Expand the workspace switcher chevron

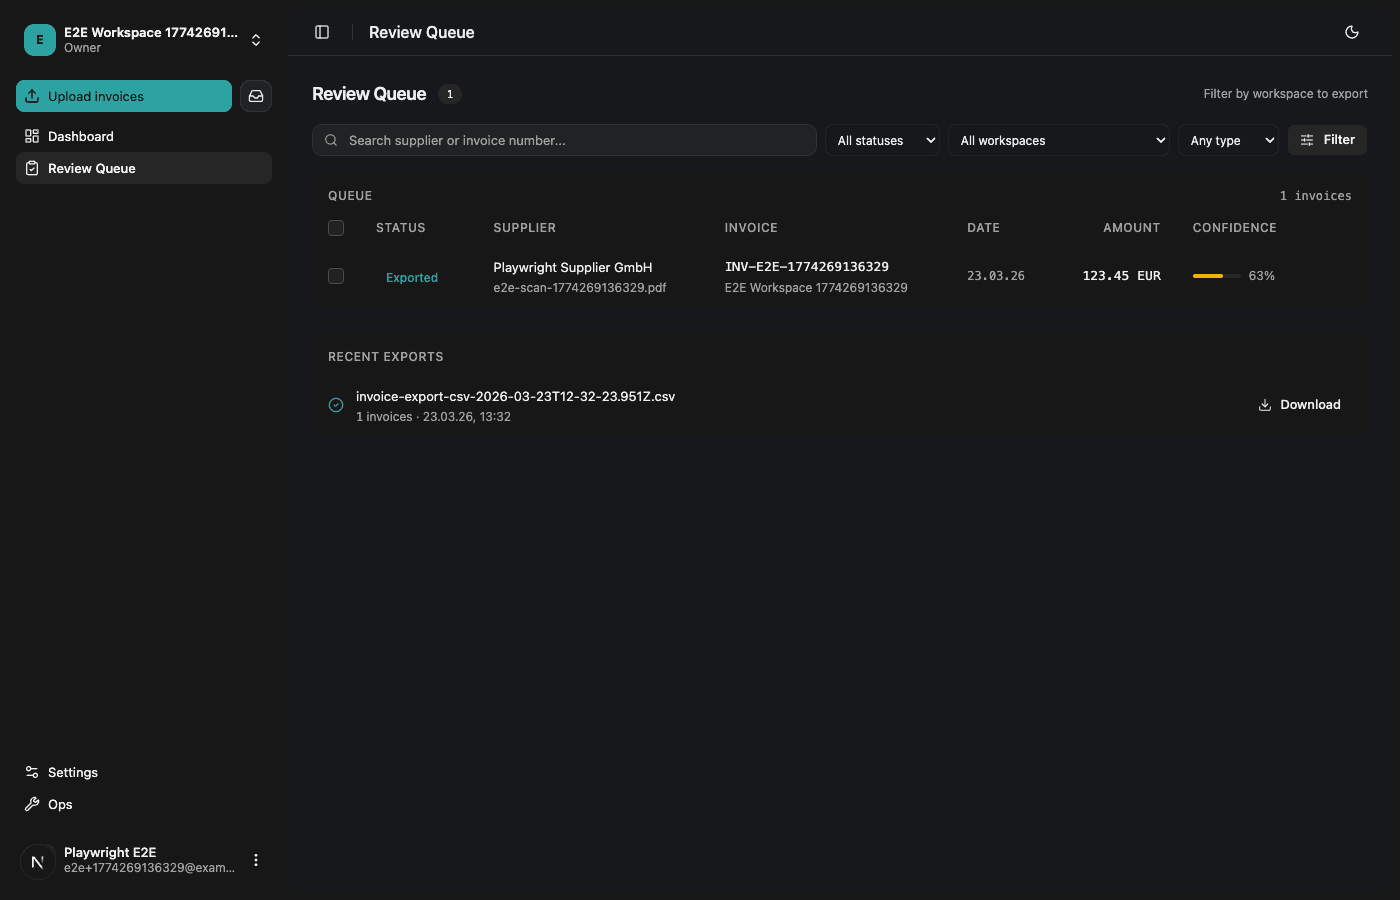pyautogui.click(x=256, y=40)
